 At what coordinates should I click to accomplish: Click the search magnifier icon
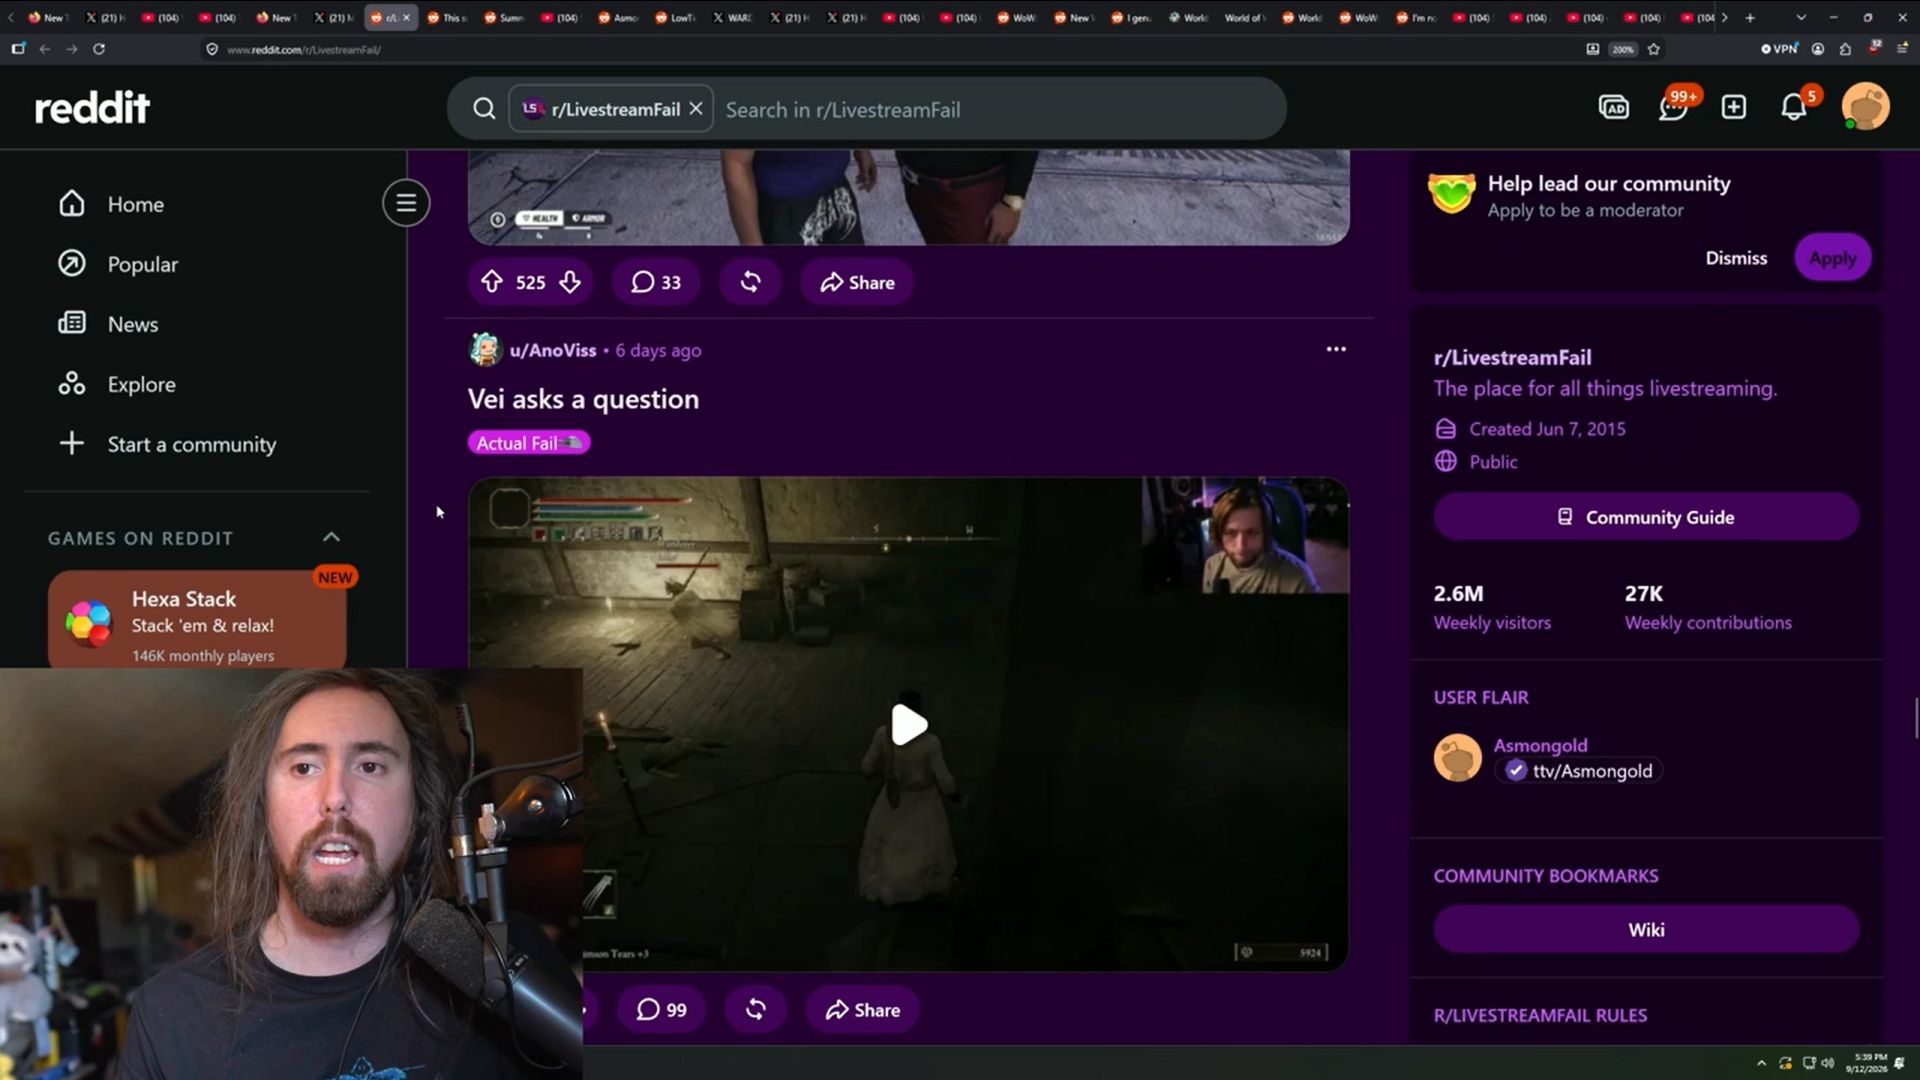click(x=484, y=109)
